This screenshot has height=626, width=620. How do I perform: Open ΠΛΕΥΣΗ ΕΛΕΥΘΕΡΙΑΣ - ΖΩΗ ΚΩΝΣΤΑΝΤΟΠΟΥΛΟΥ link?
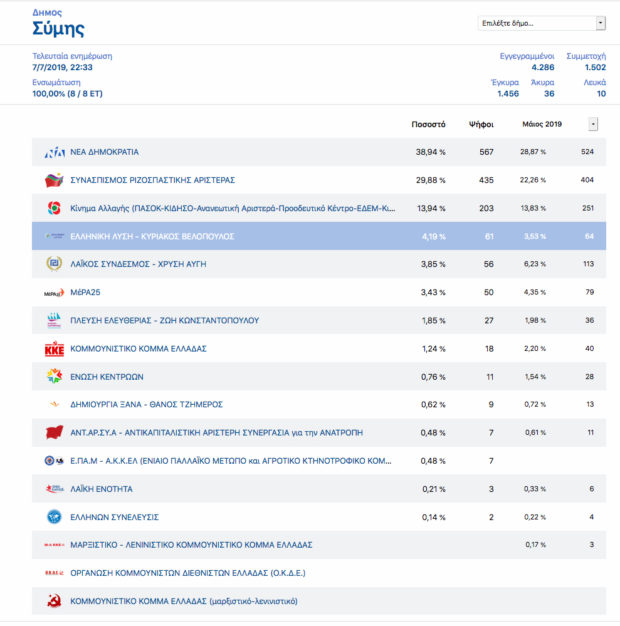point(164,320)
